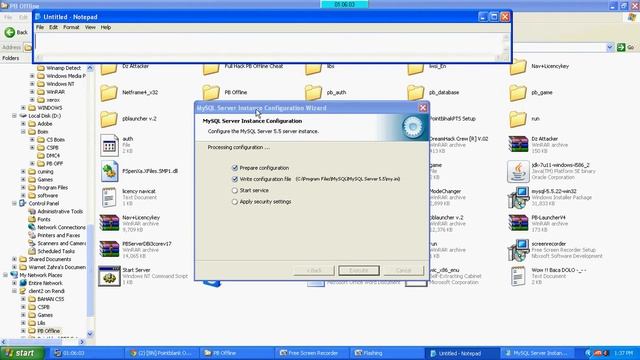
Task: Open the mysql-5.5.22-win32 installer package icon
Action: [518, 198]
